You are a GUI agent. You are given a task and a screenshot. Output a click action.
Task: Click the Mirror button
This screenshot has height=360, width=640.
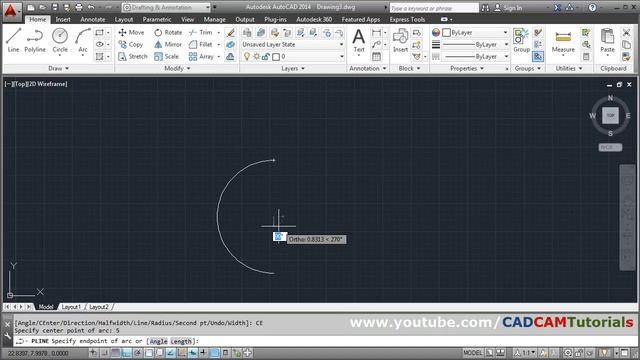(168, 44)
